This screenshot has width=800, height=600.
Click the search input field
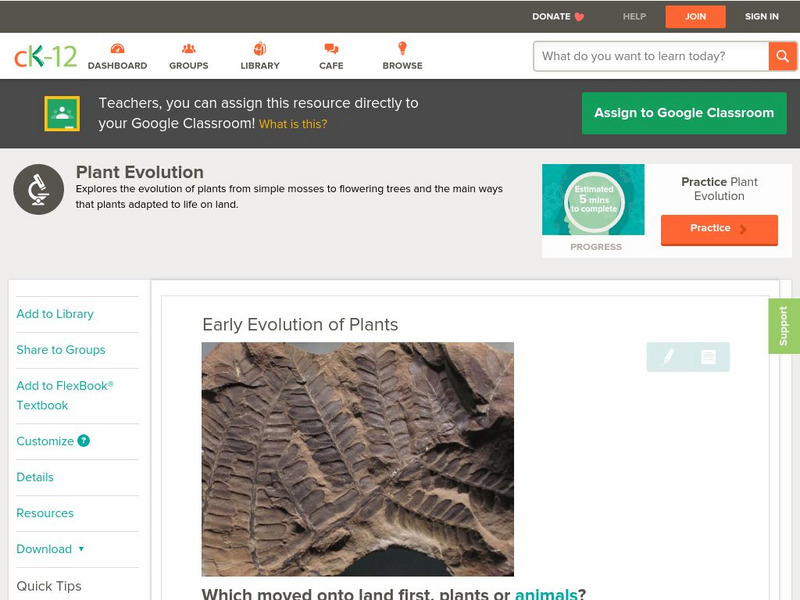point(651,56)
